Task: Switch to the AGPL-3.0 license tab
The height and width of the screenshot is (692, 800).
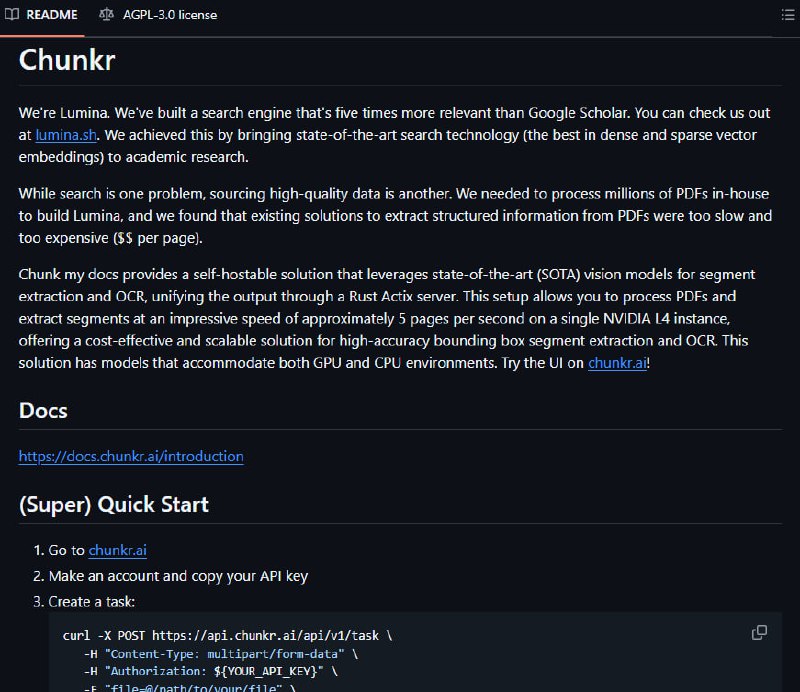Action: tap(159, 15)
